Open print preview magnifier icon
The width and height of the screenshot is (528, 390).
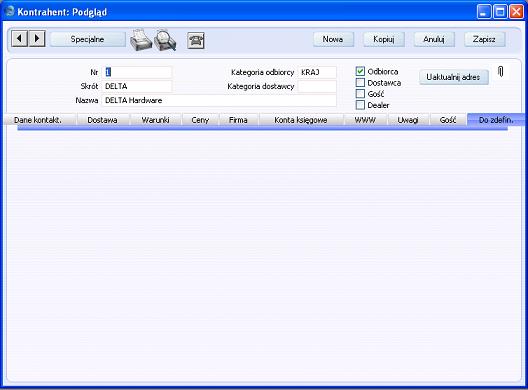pyautogui.click(x=165, y=40)
